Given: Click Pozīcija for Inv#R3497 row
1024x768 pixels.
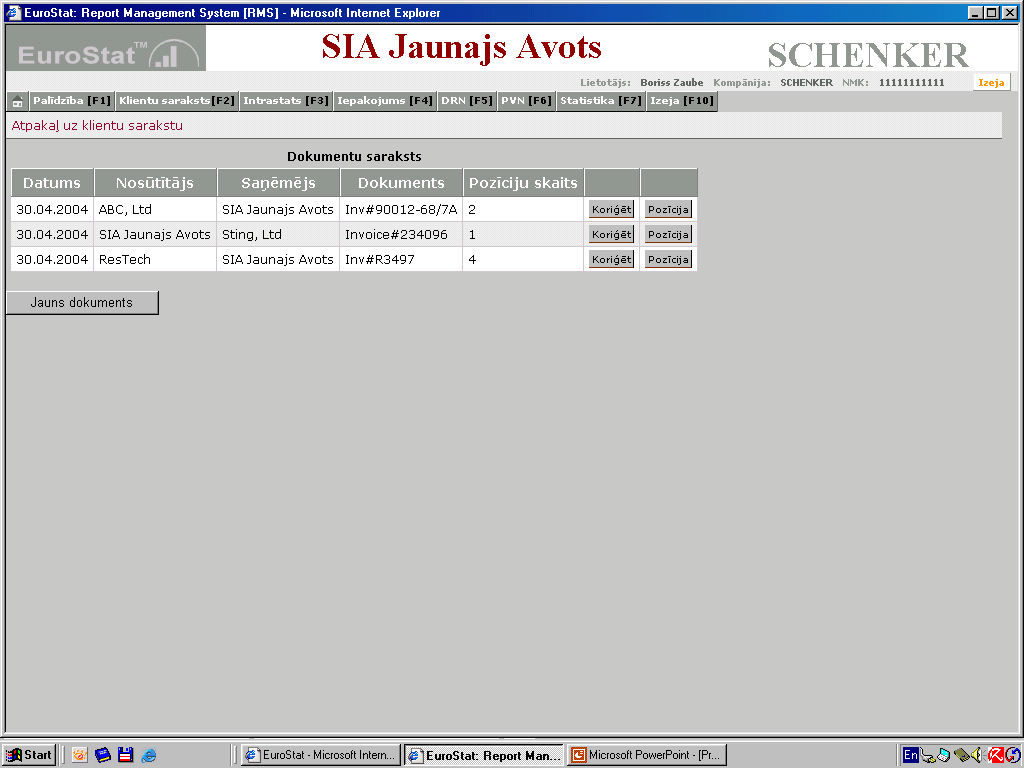Looking at the screenshot, I should coord(668,259).
